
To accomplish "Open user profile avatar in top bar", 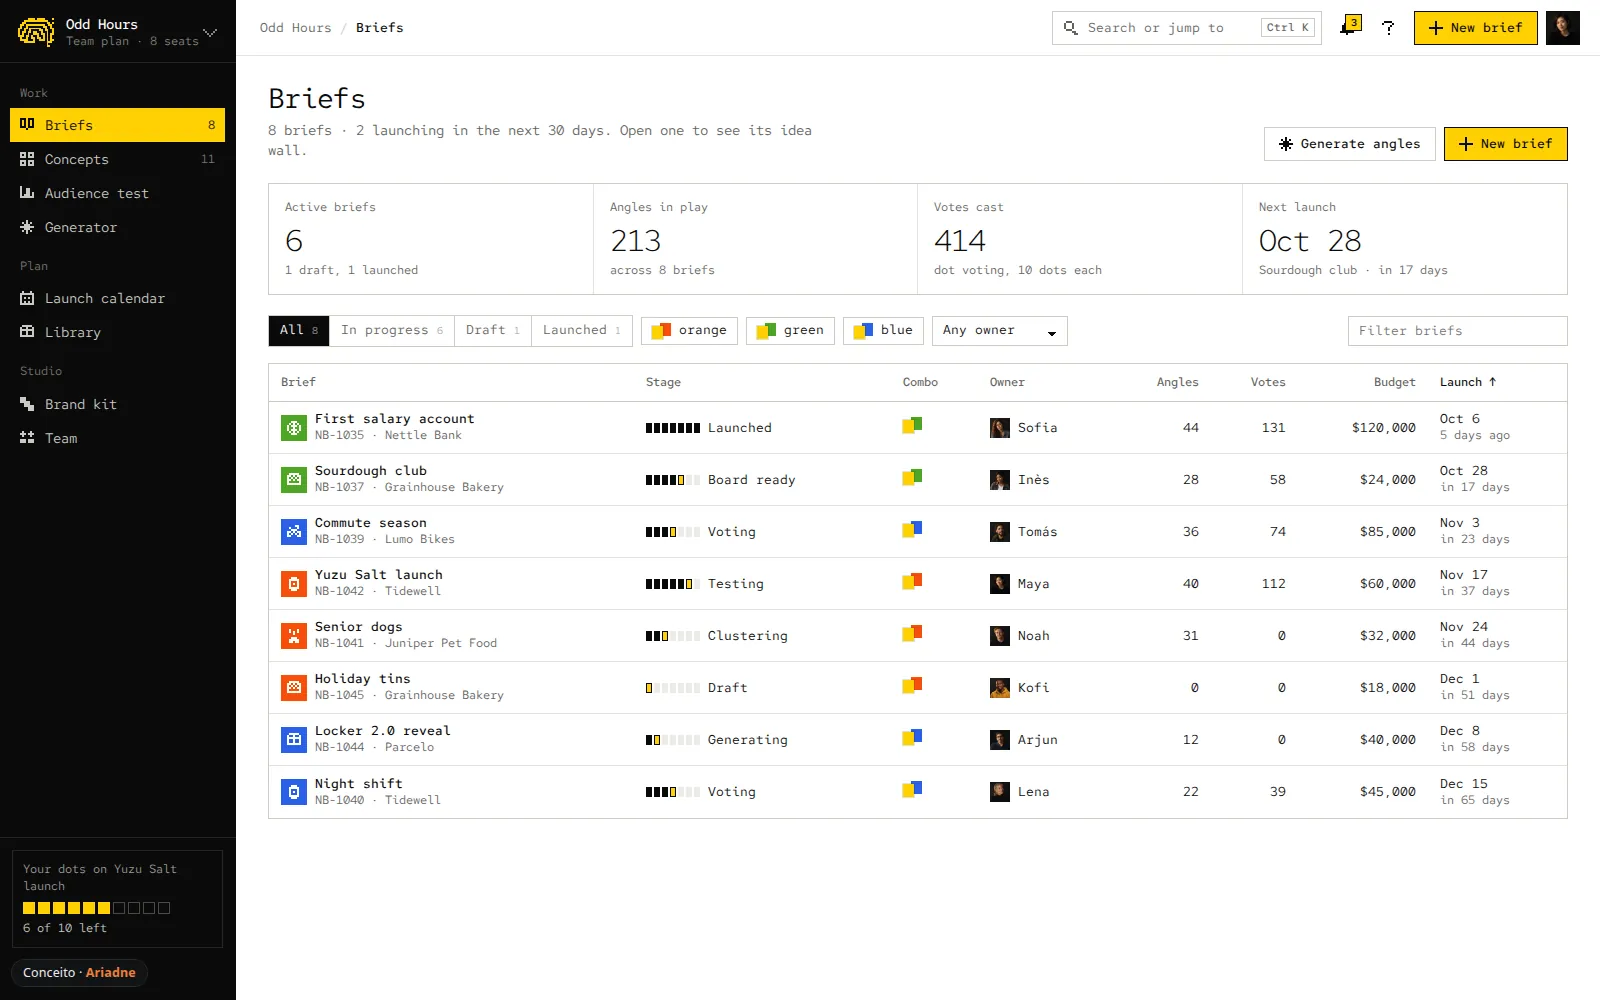I will point(1562,28).
